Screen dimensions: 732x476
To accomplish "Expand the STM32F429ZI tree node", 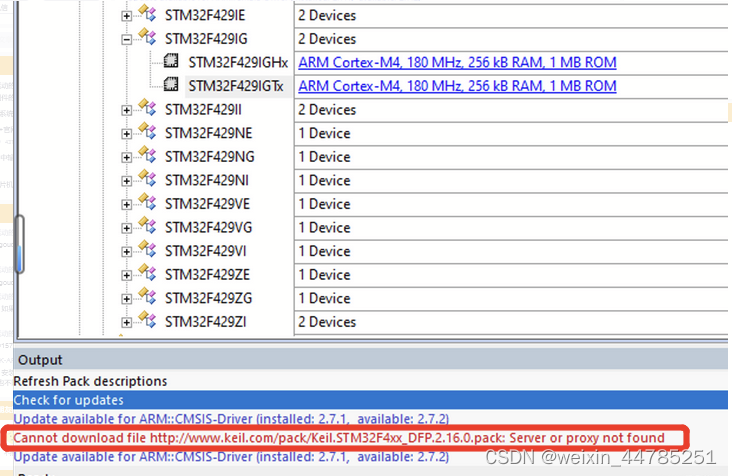I will 127,322.
